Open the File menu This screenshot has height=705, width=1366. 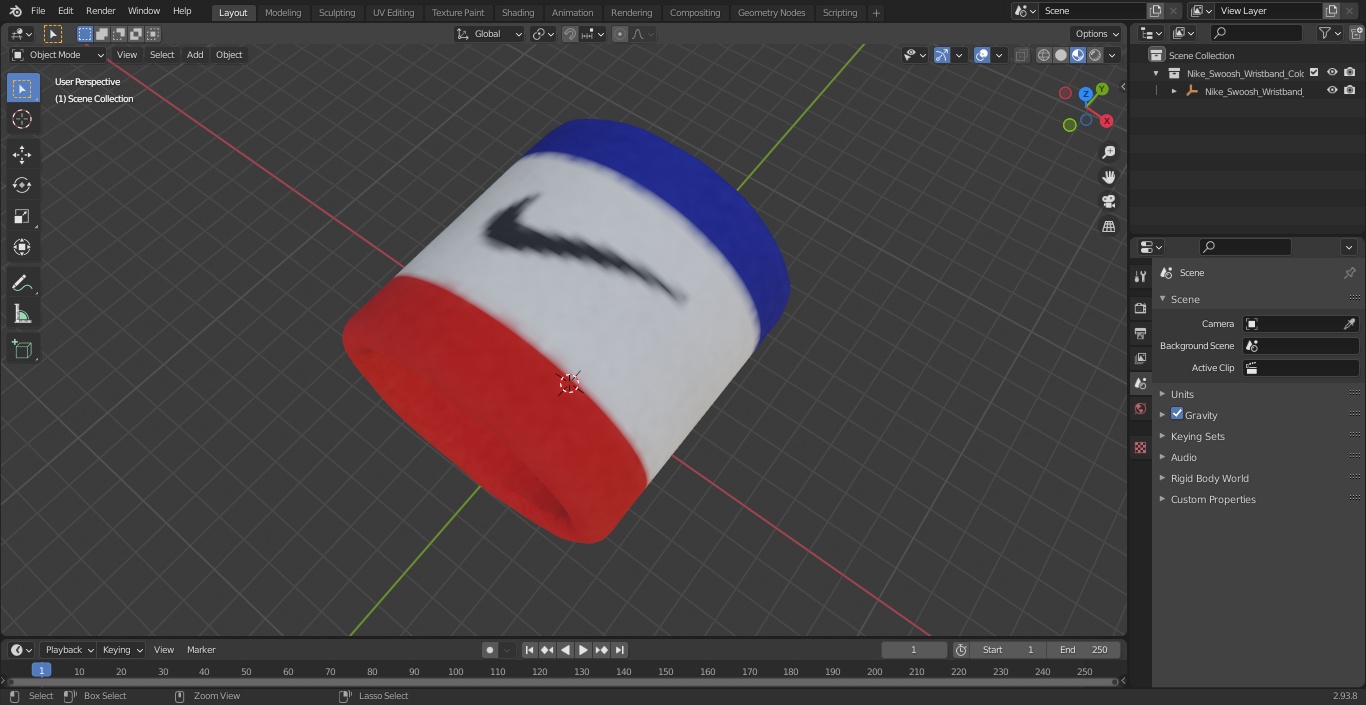pos(38,11)
